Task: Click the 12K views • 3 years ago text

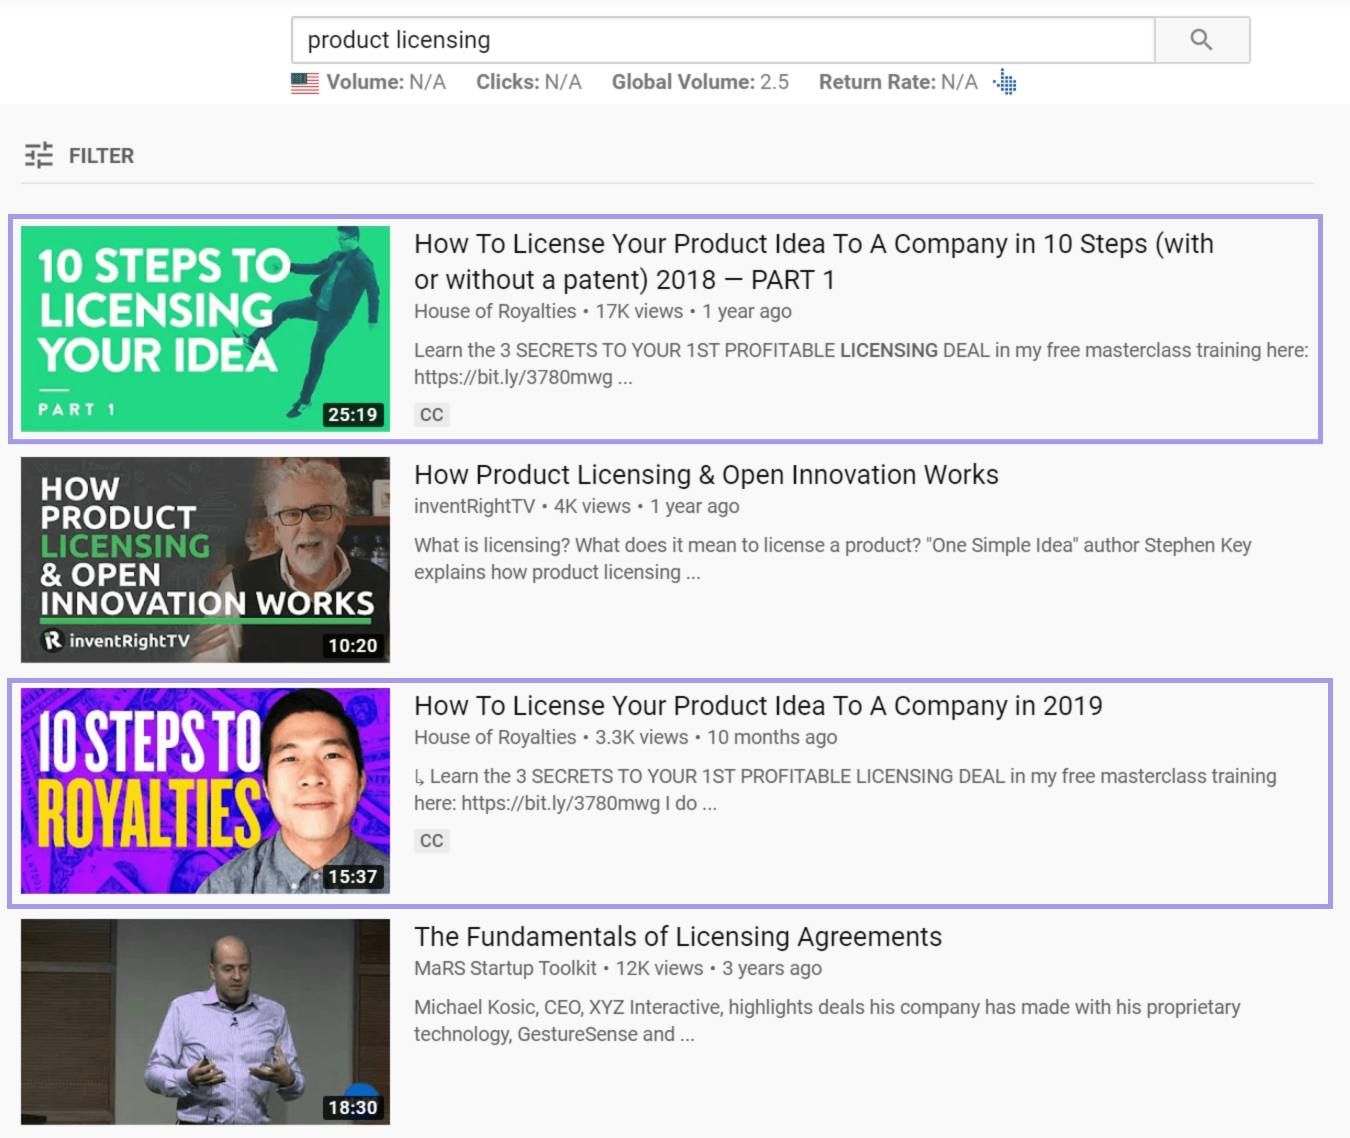Action: point(719,968)
